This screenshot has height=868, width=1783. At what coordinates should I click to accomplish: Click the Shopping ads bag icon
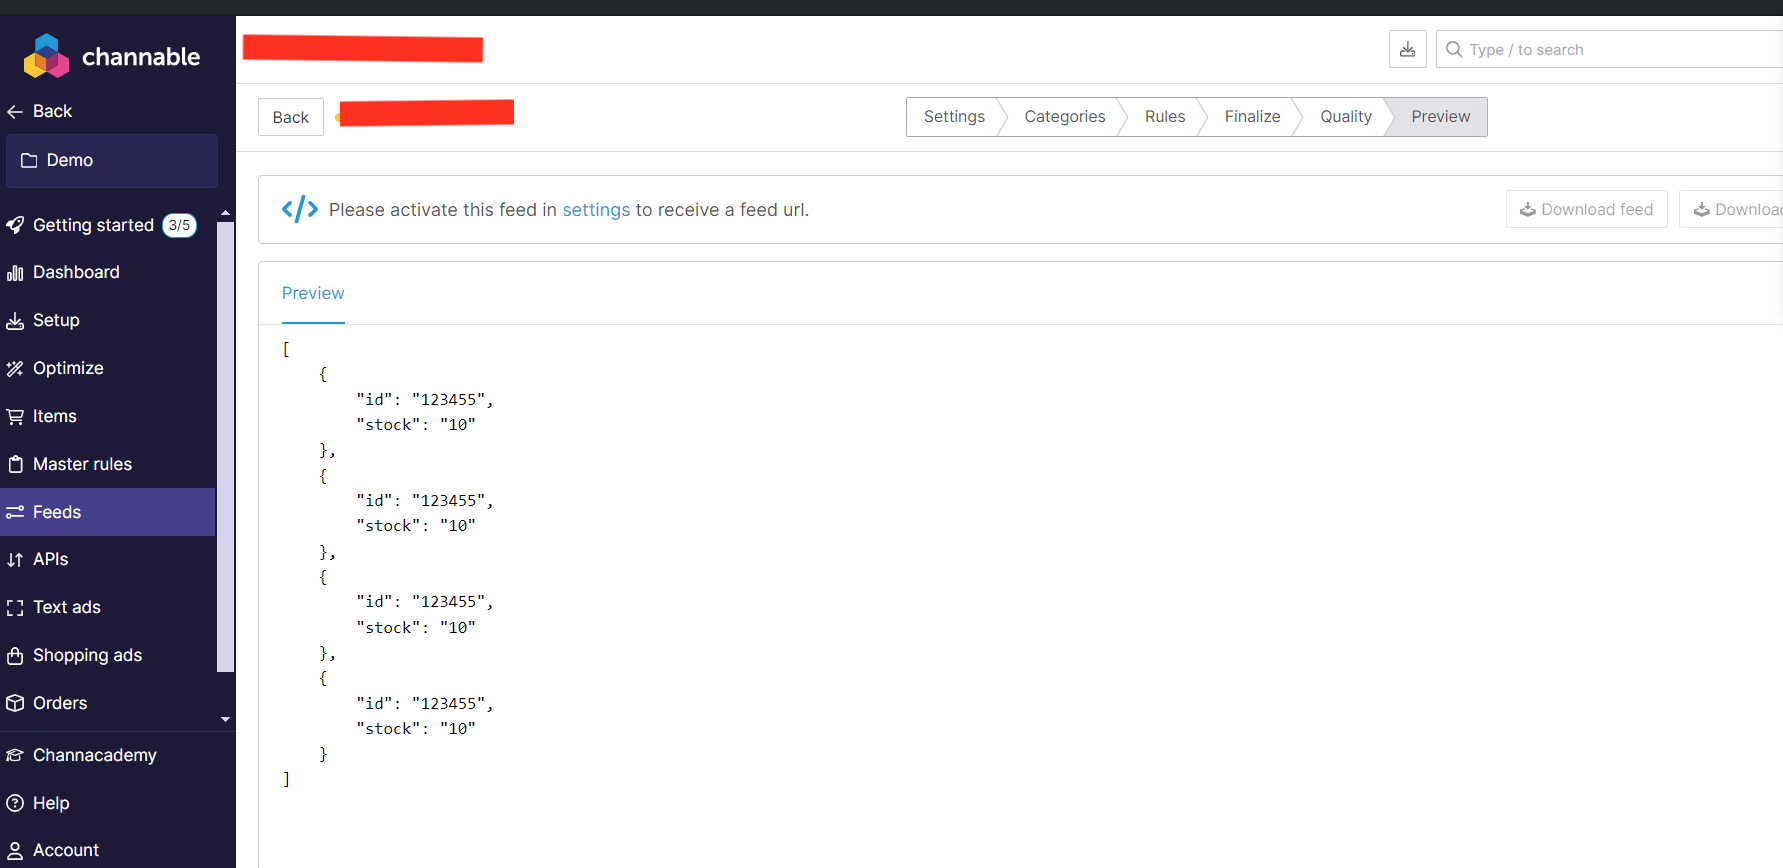click(15, 656)
